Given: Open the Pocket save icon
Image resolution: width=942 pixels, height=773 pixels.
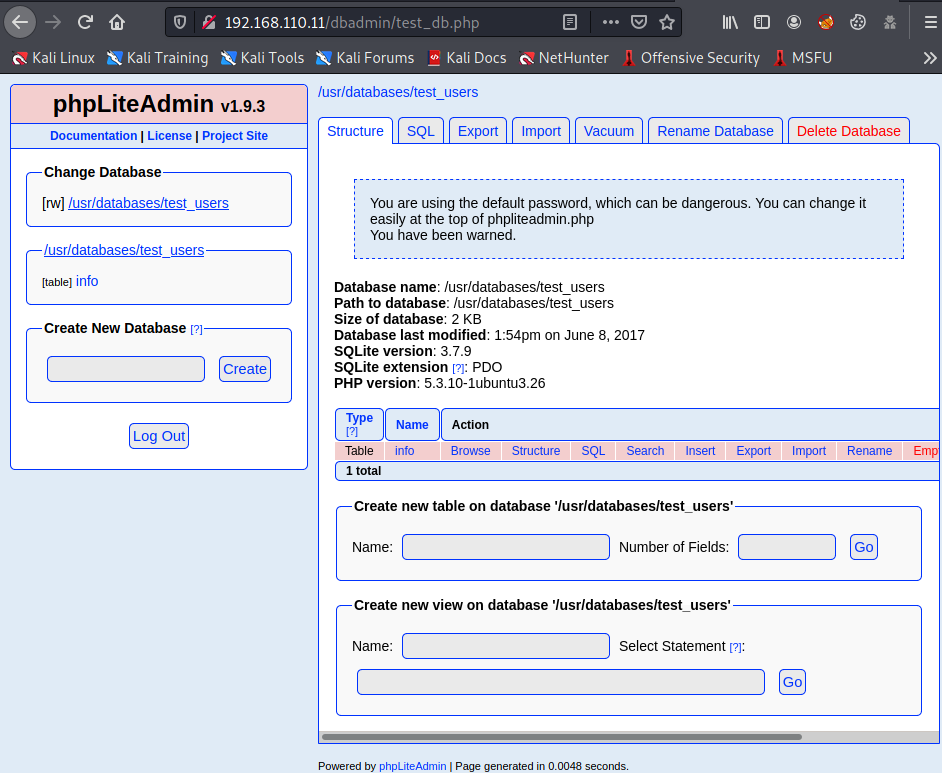Looking at the screenshot, I should (x=638, y=21).
